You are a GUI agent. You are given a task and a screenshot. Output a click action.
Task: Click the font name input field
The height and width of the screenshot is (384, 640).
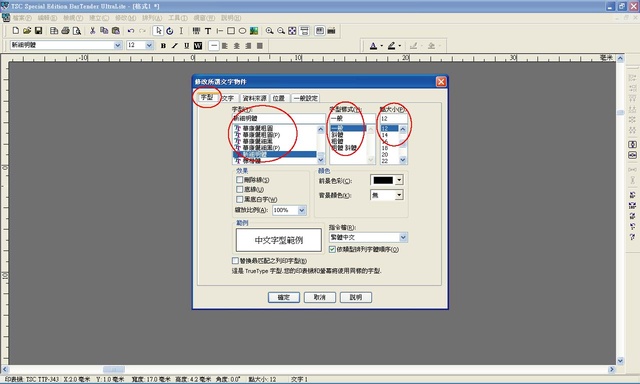point(278,118)
